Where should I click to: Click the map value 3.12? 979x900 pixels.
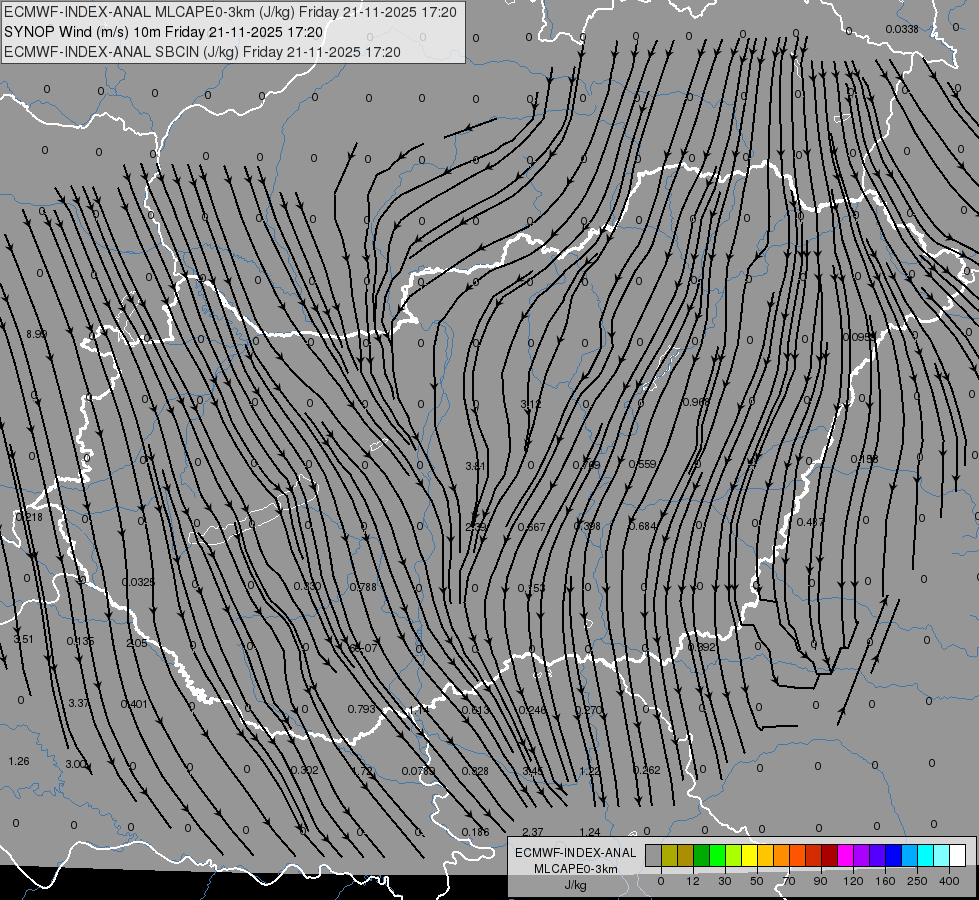(531, 404)
